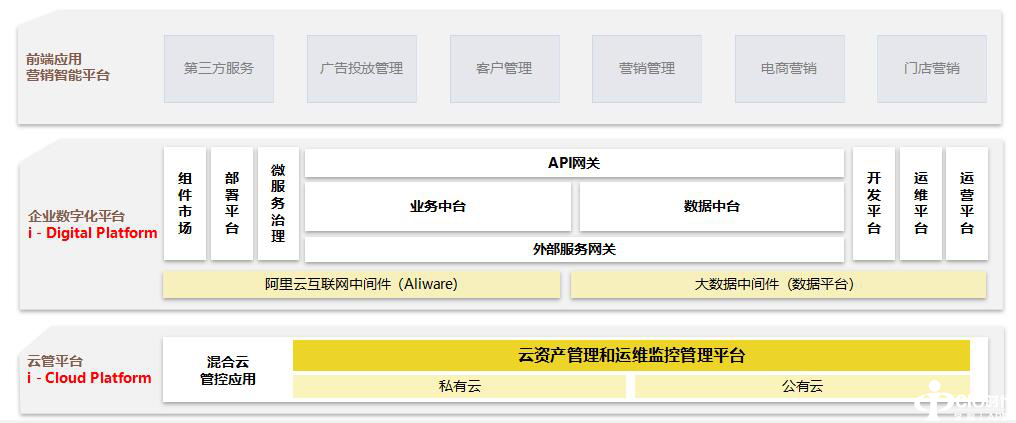Viewport: 1016px width, 423px height.
Task: Select the API网关 bar
Action: pyautogui.click(x=574, y=163)
